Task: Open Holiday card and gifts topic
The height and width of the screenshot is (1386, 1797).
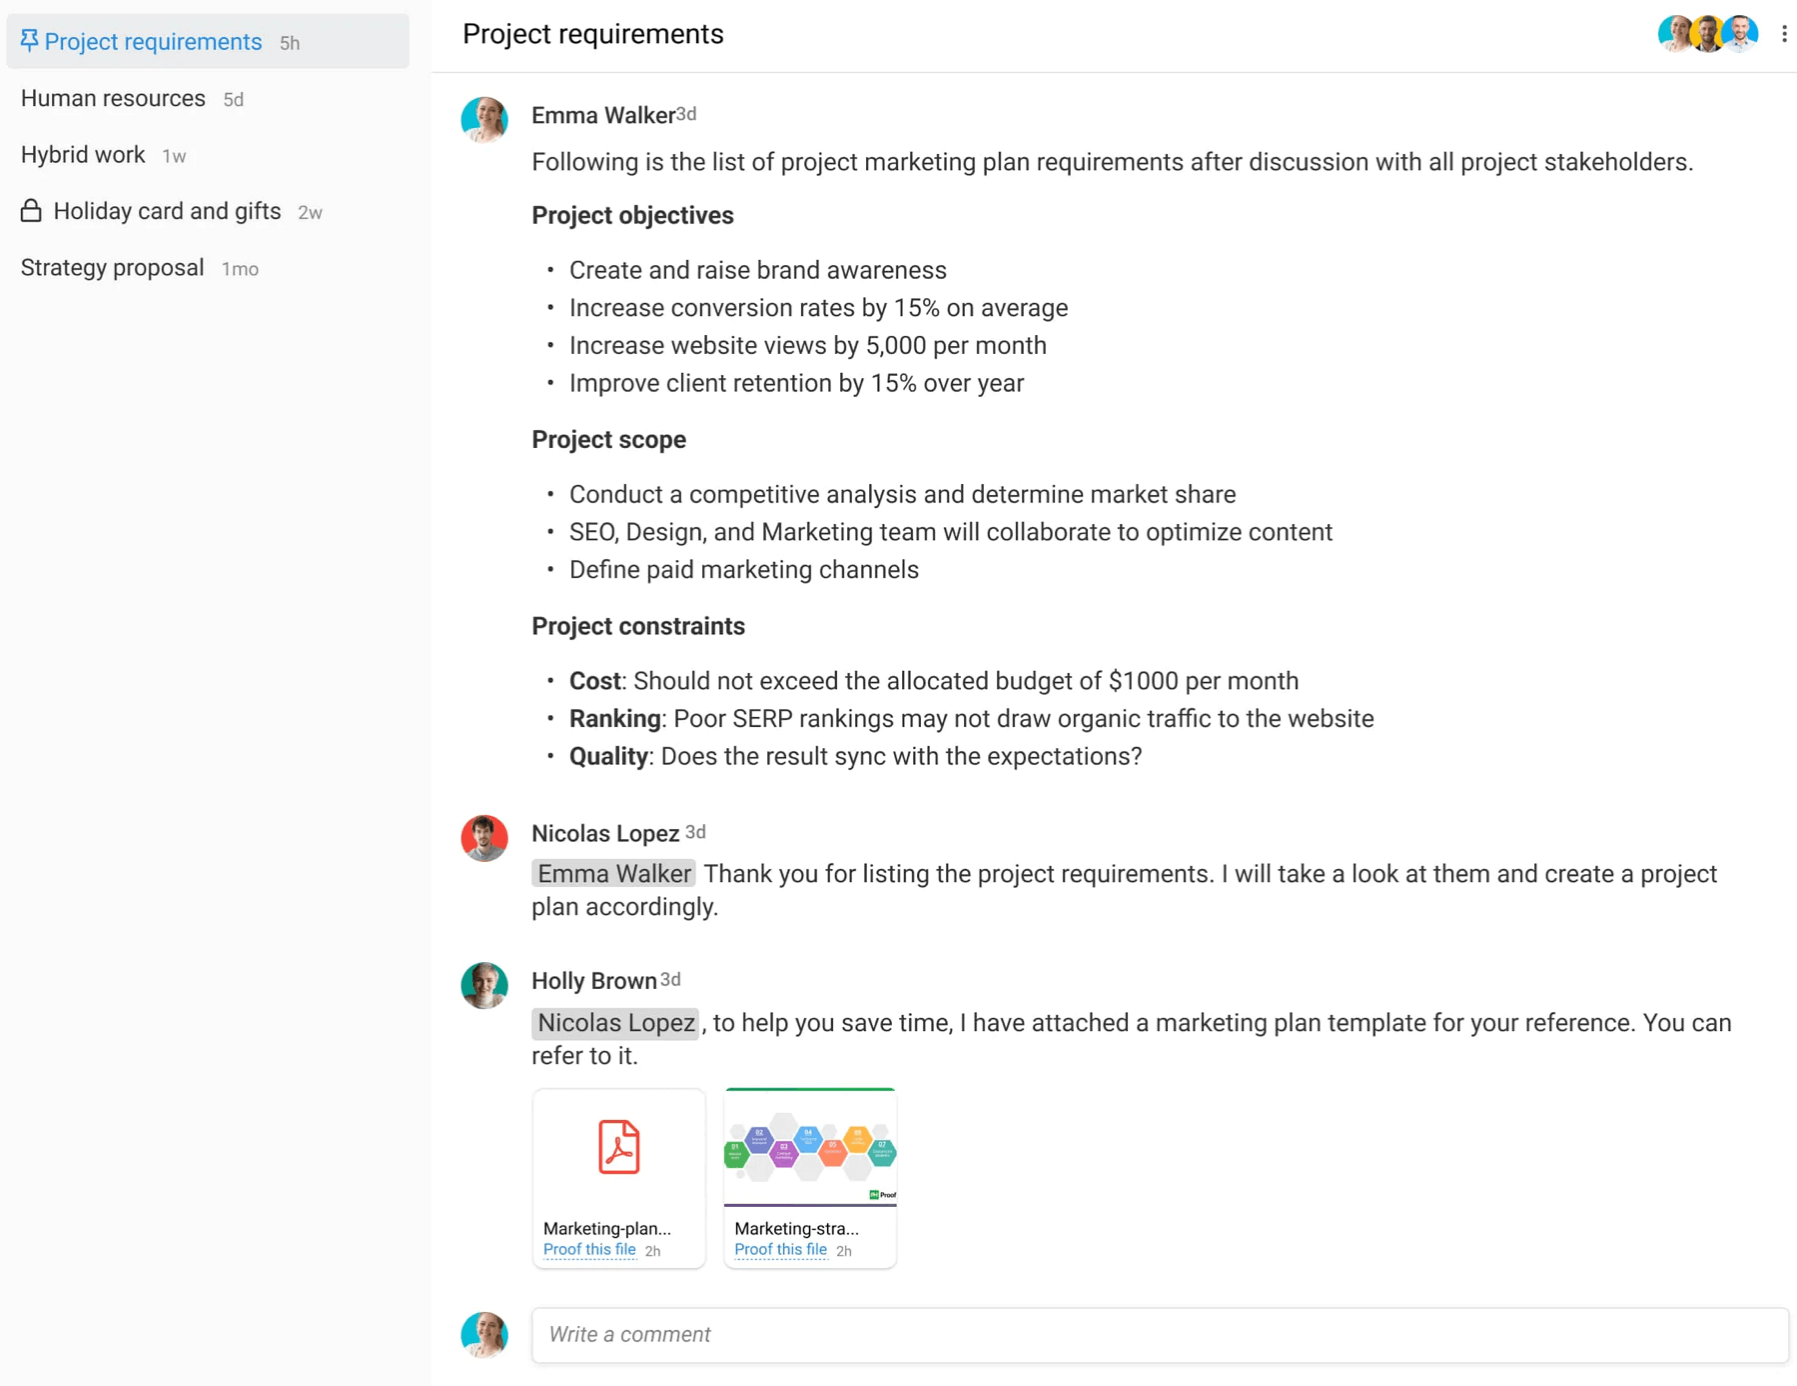Action: pyautogui.click(x=167, y=211)
